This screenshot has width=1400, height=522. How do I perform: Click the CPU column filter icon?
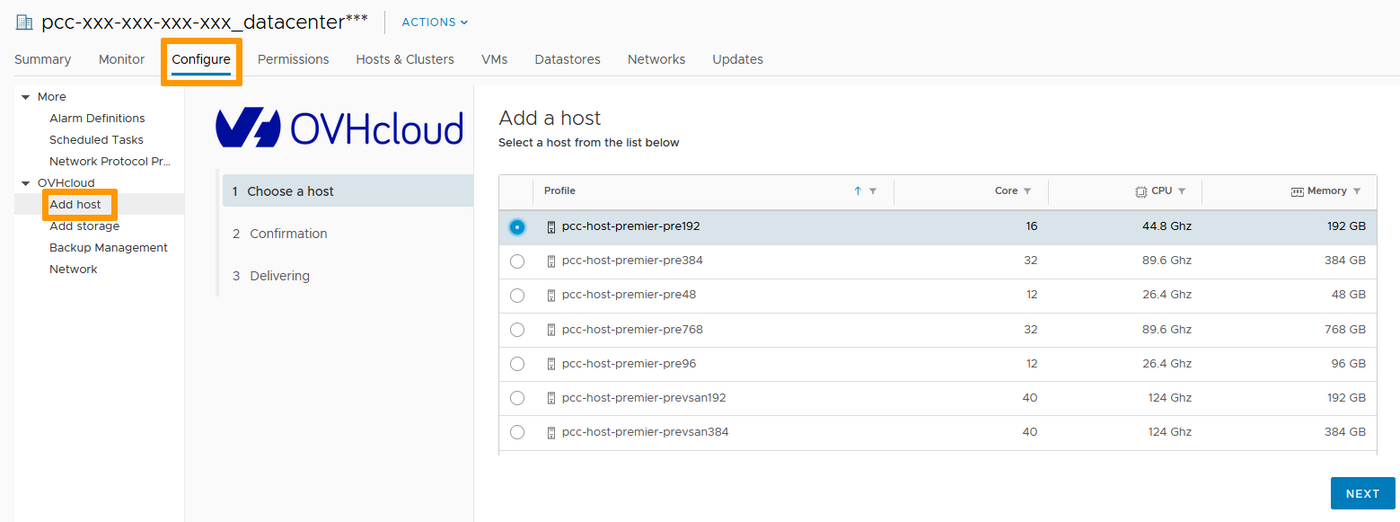1181,191
